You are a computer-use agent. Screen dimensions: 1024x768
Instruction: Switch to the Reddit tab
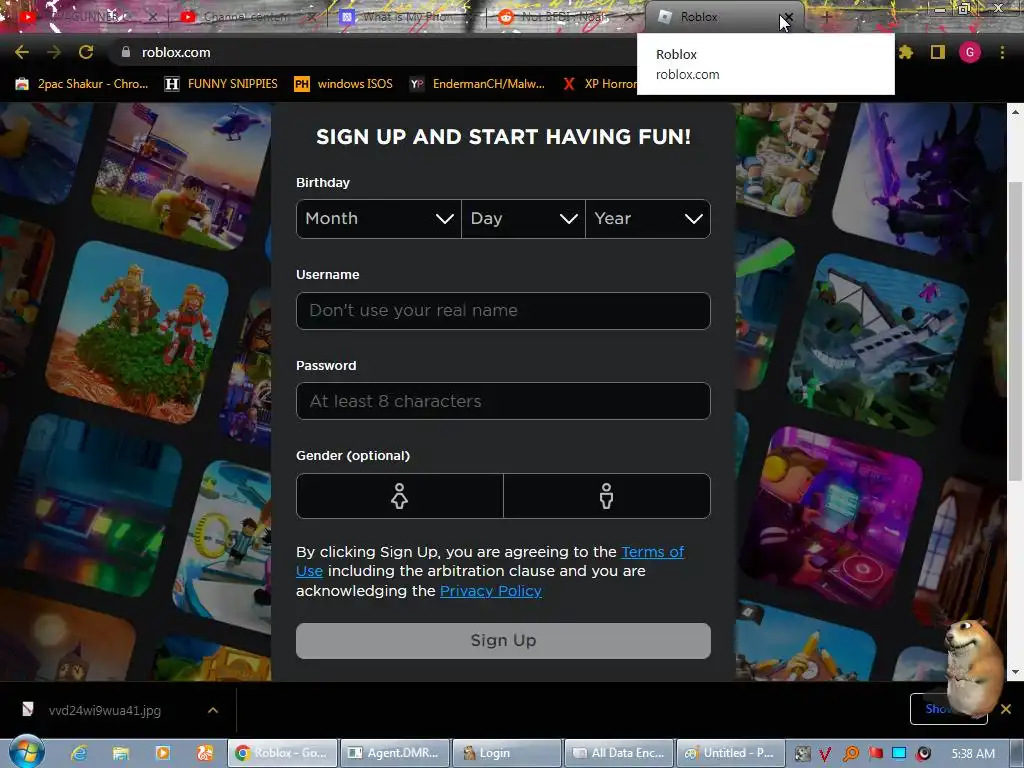565,17
